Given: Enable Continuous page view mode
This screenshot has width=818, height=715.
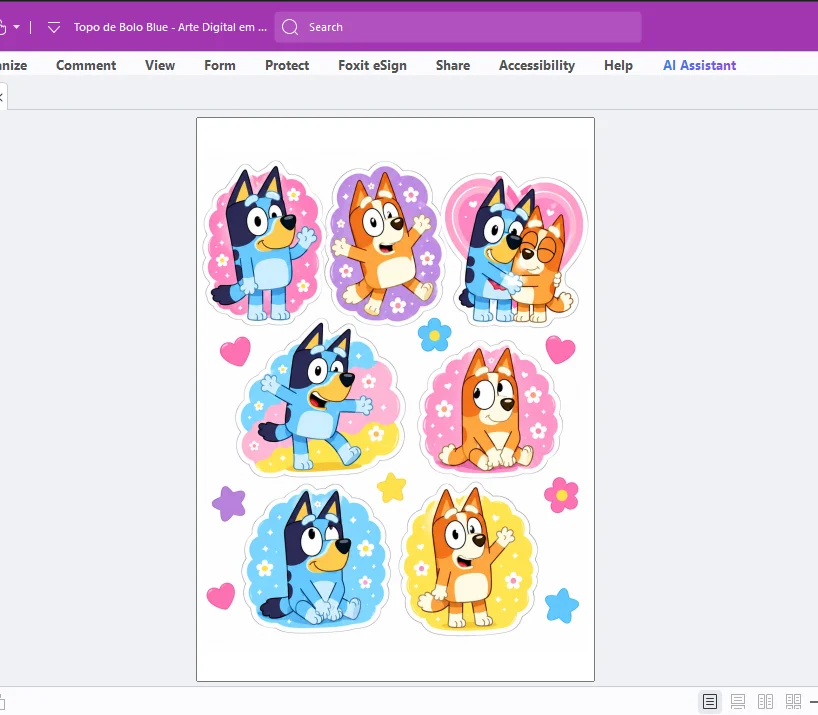Looking at the screenshot, I should (738, 701).
